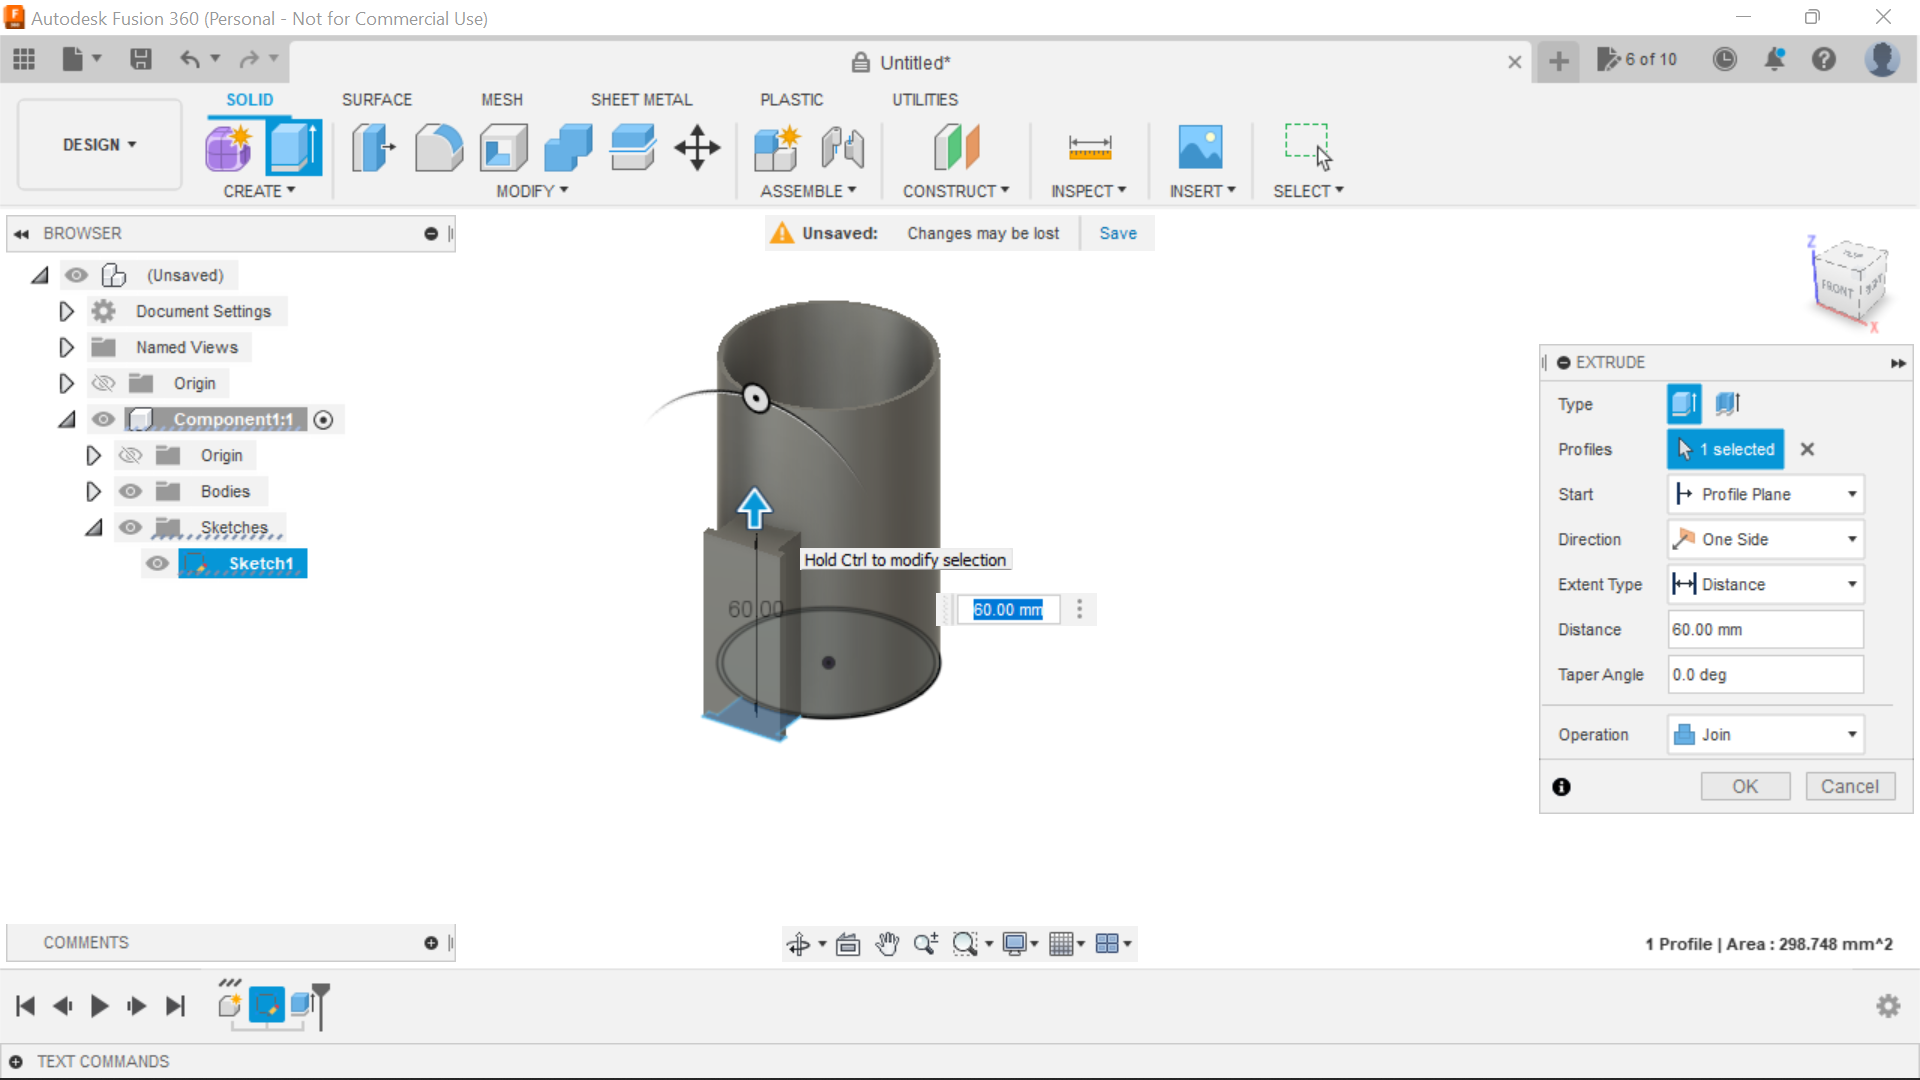Screen dimensions: 1920x1080
Task: Open the New Component tool
Action: click(778, 147)
